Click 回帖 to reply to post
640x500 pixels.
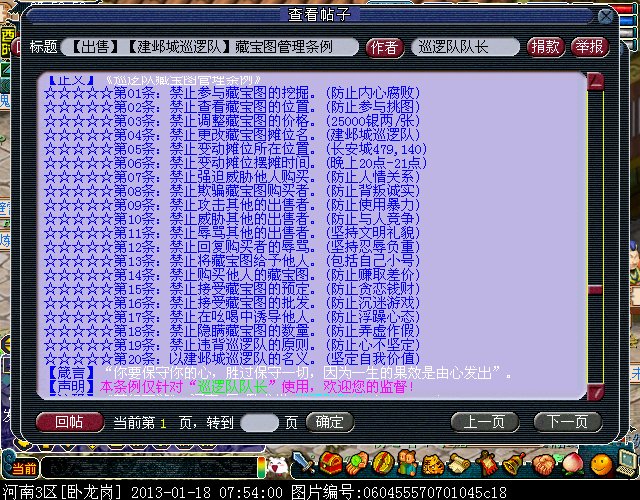[x=69, y=421]
